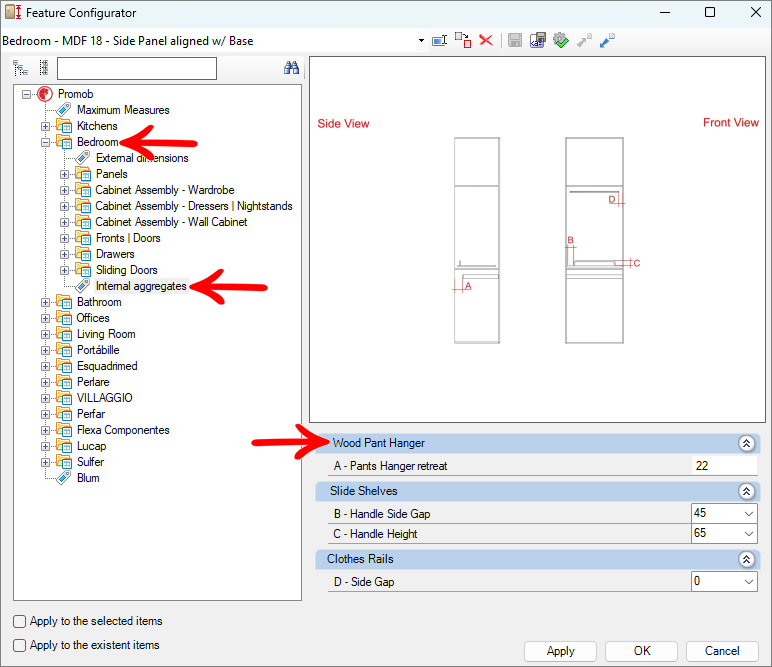Click the collapse-all tree icon
The height and width of the screenshot is (667, 772).
click(43, 68)
